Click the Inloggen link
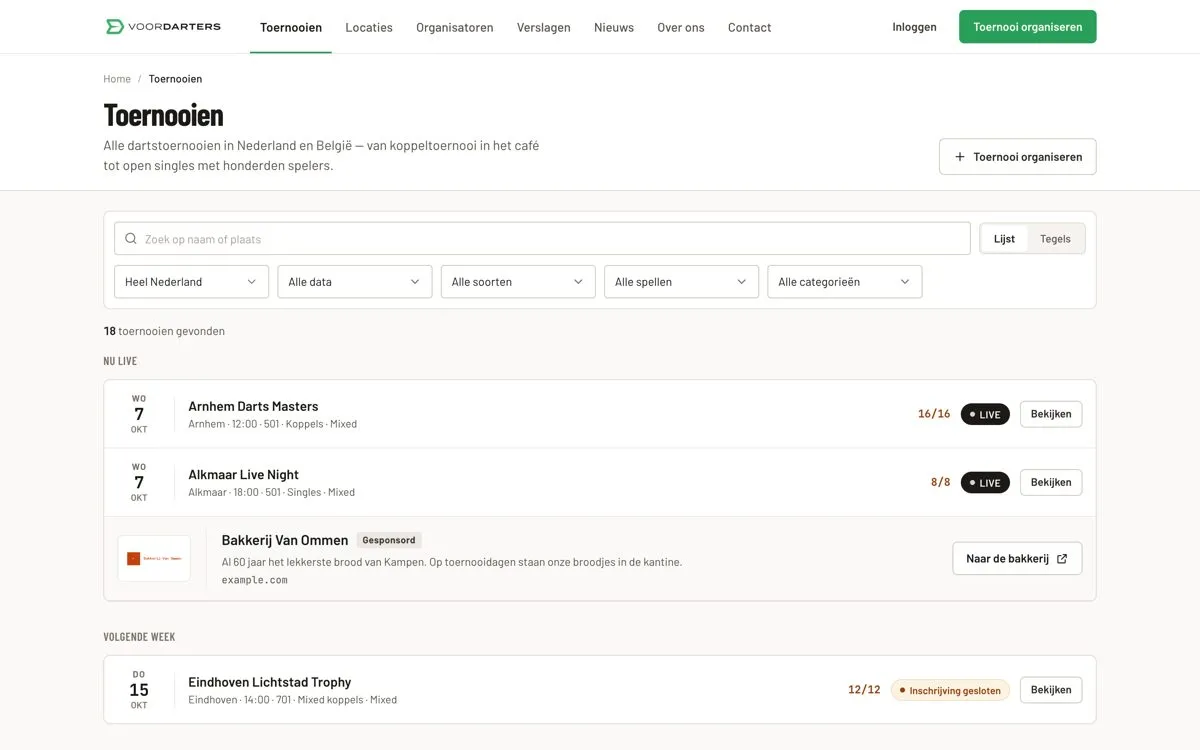 click(914, 27)
